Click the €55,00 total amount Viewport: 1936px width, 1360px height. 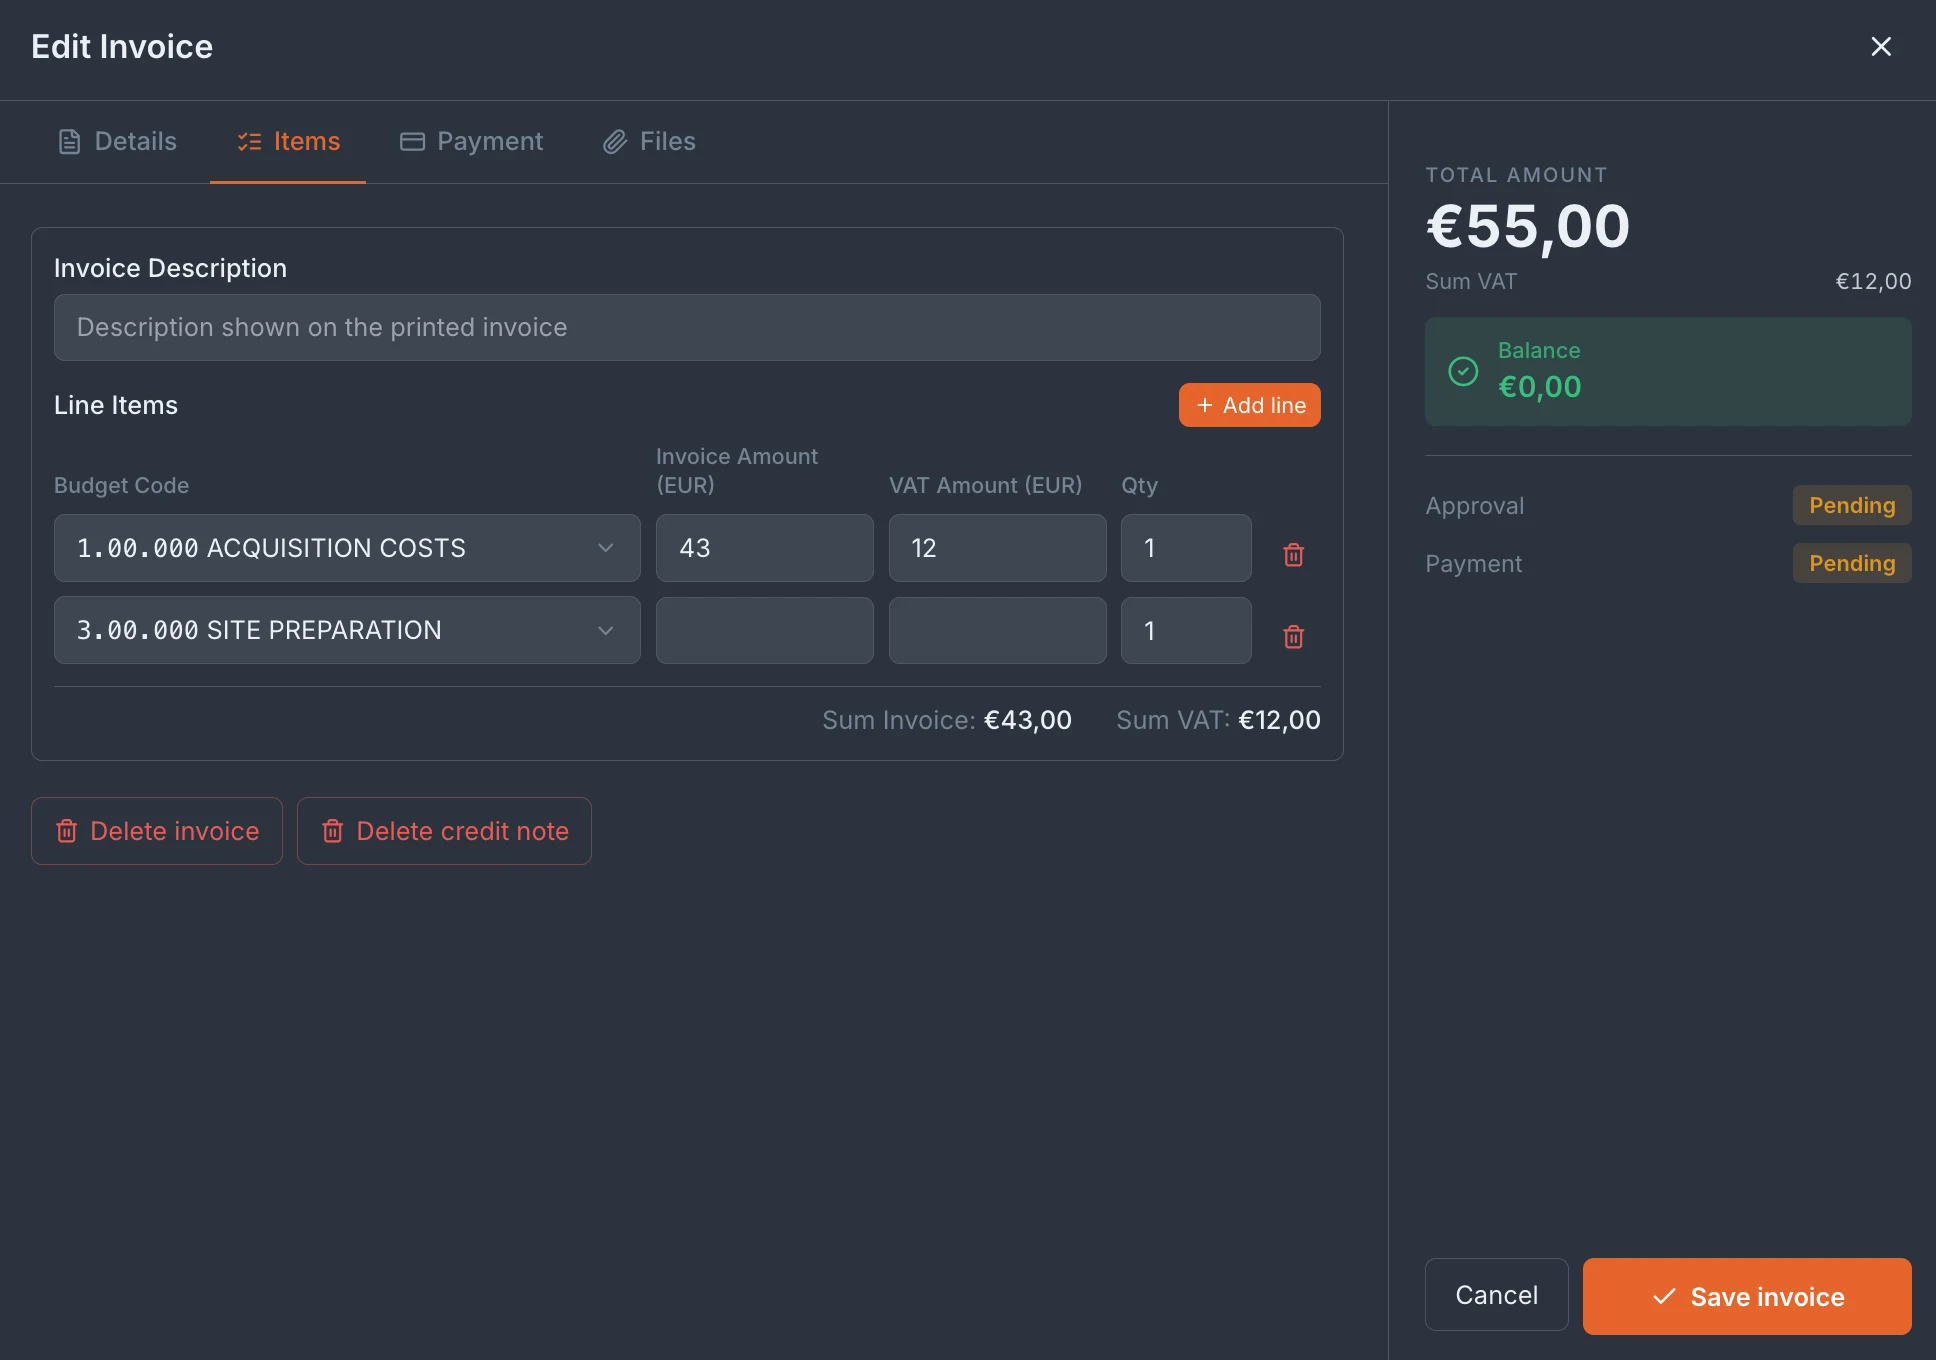tap(1528, 227)
